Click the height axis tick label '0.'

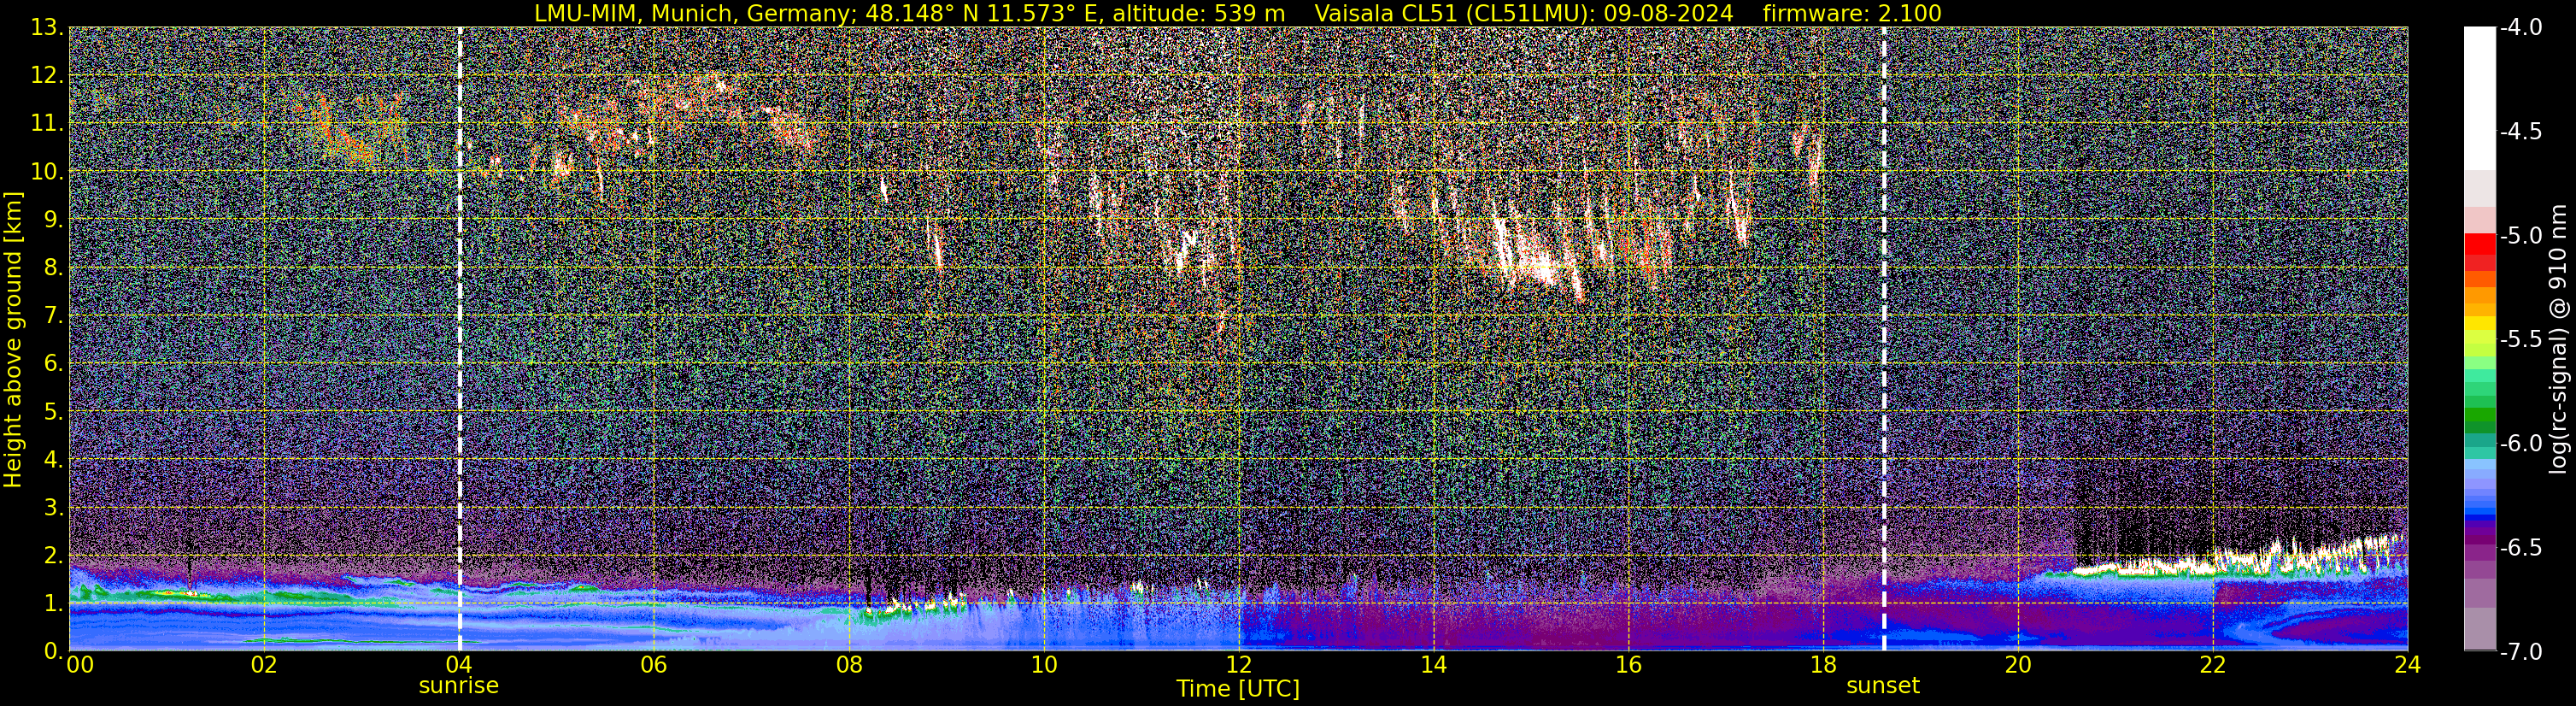(54, 651)
